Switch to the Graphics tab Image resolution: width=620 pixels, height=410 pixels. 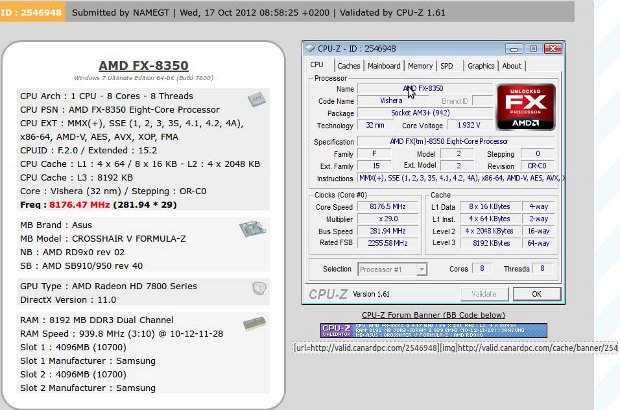click(481, 66)
